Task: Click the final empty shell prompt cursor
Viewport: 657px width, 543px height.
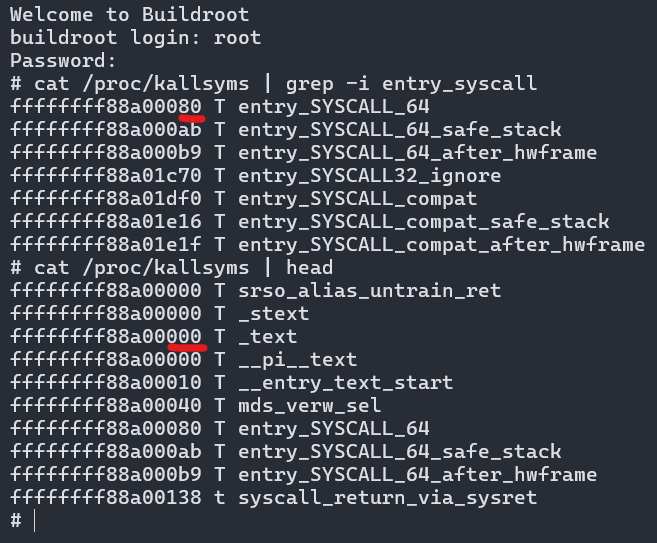Action: [35, 521]
